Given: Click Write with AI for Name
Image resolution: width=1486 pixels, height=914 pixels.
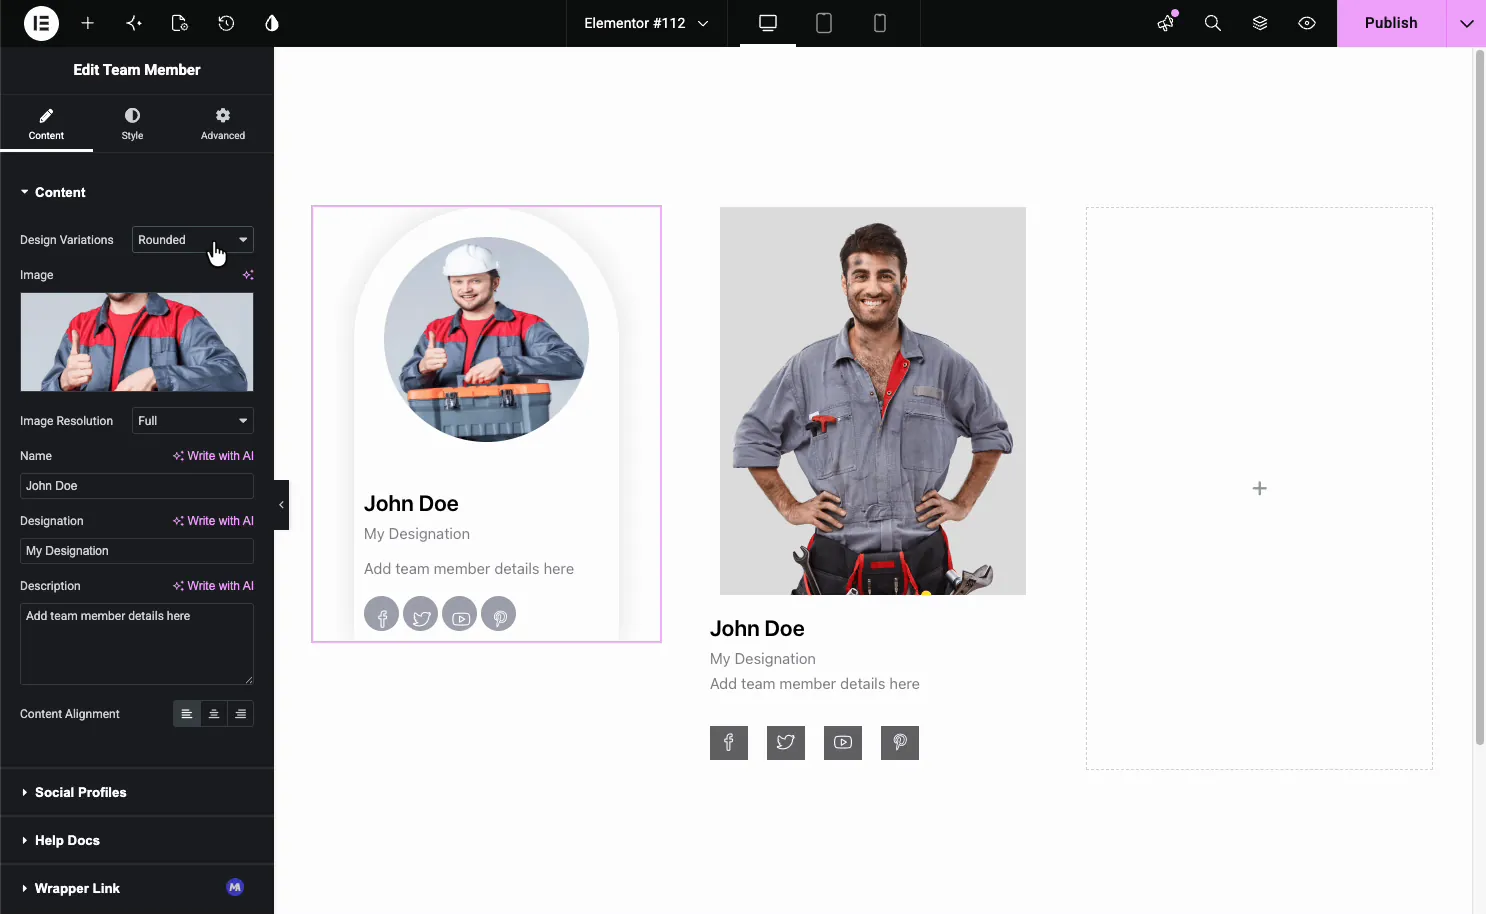Looking at the screenshot, I should pos(213,456).
